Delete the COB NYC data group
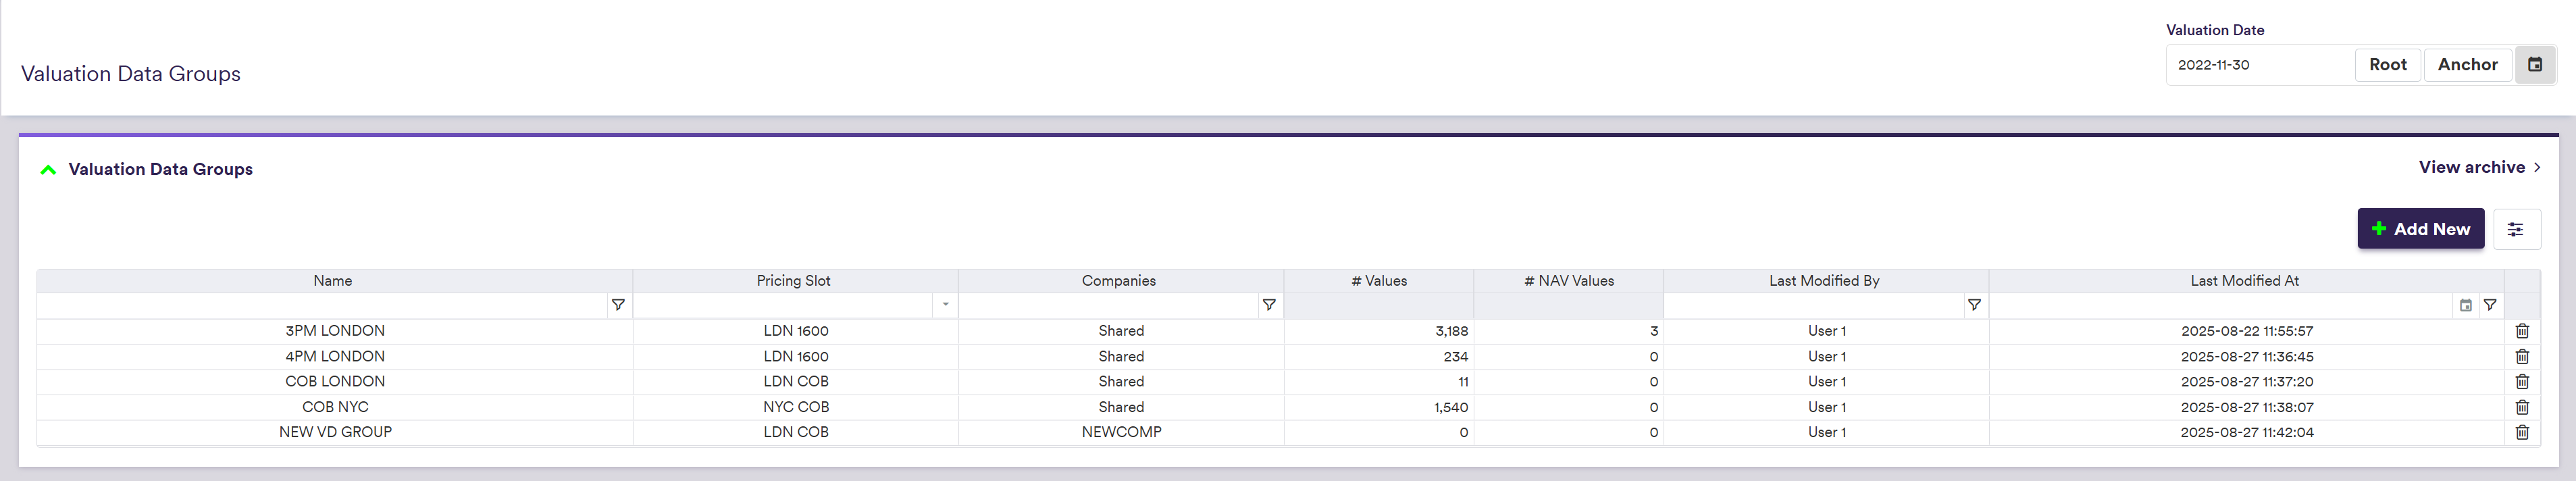Viewport: 2576px width, 481px height. click(2521, 407)
